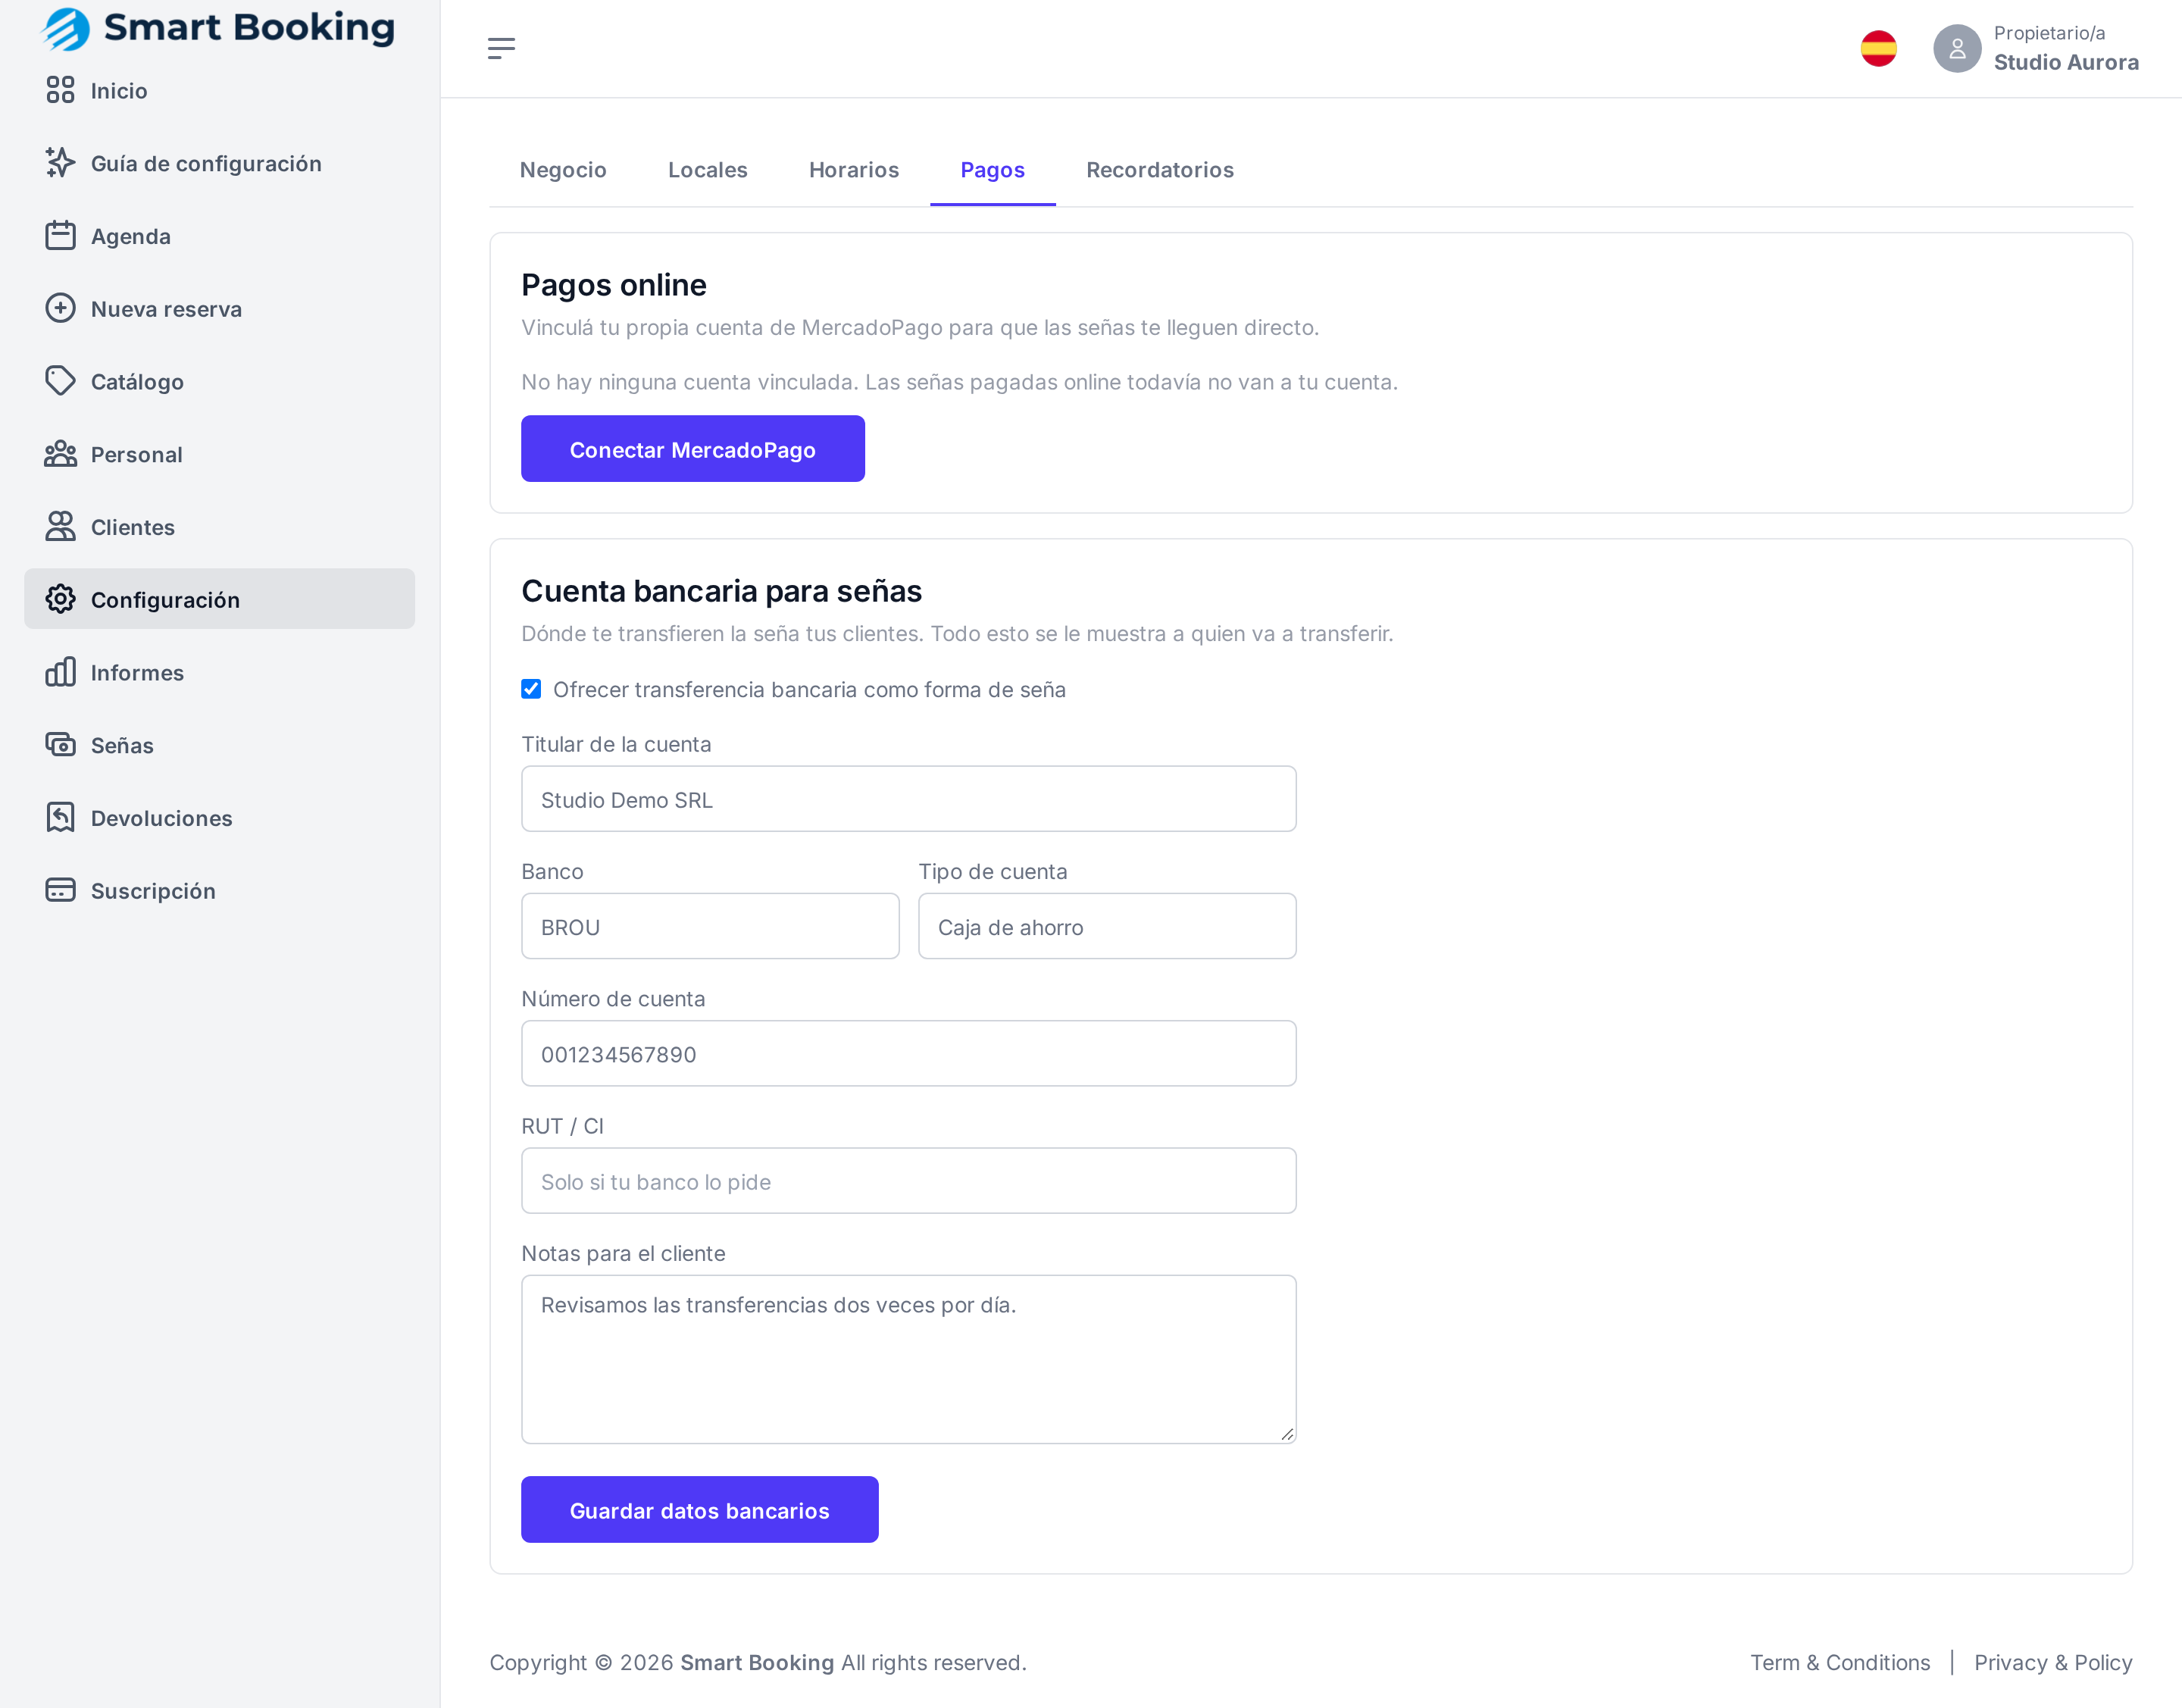
Task: Click the Catálogo tag icon
Action: tap(60, 381)
